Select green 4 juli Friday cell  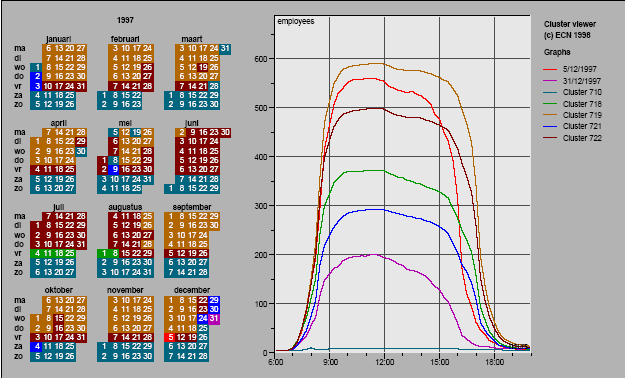click(x=36, y=253)
